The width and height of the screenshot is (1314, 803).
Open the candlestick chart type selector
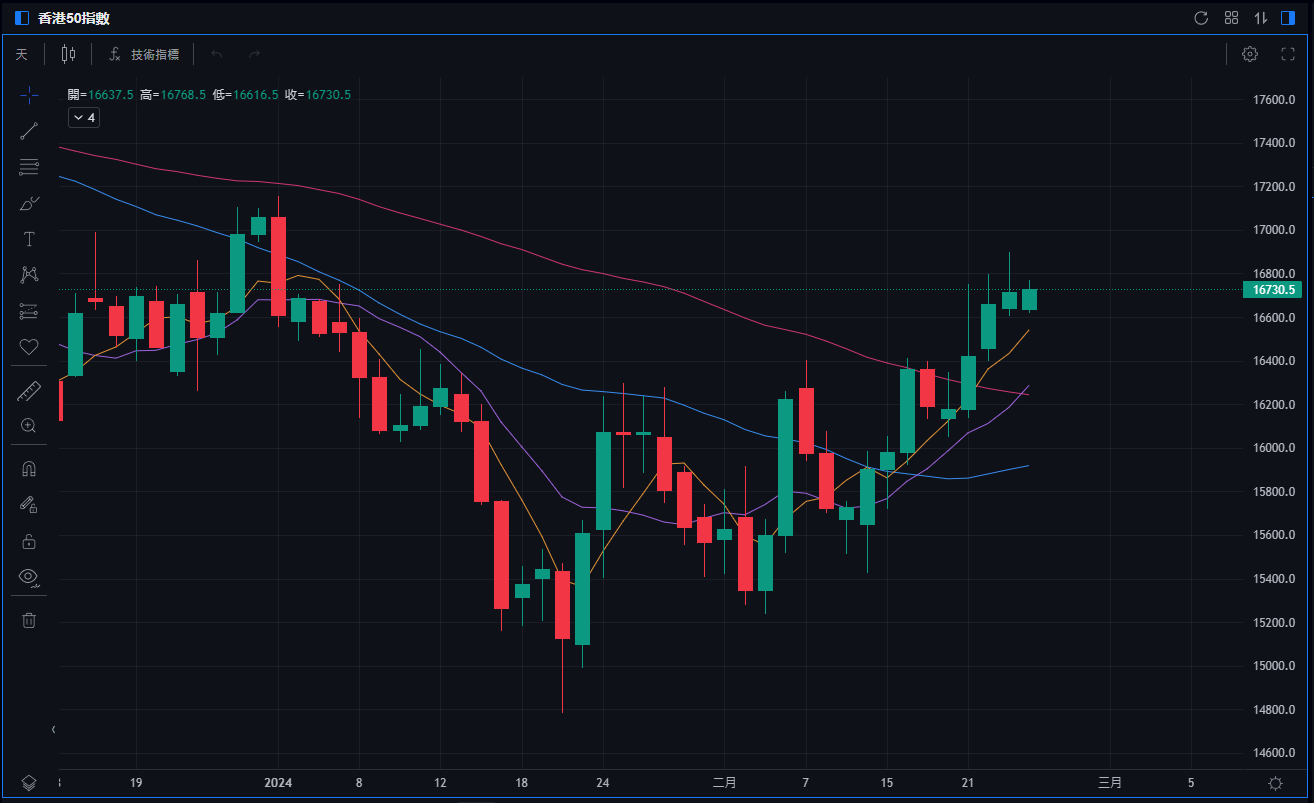tap(68, 54)
